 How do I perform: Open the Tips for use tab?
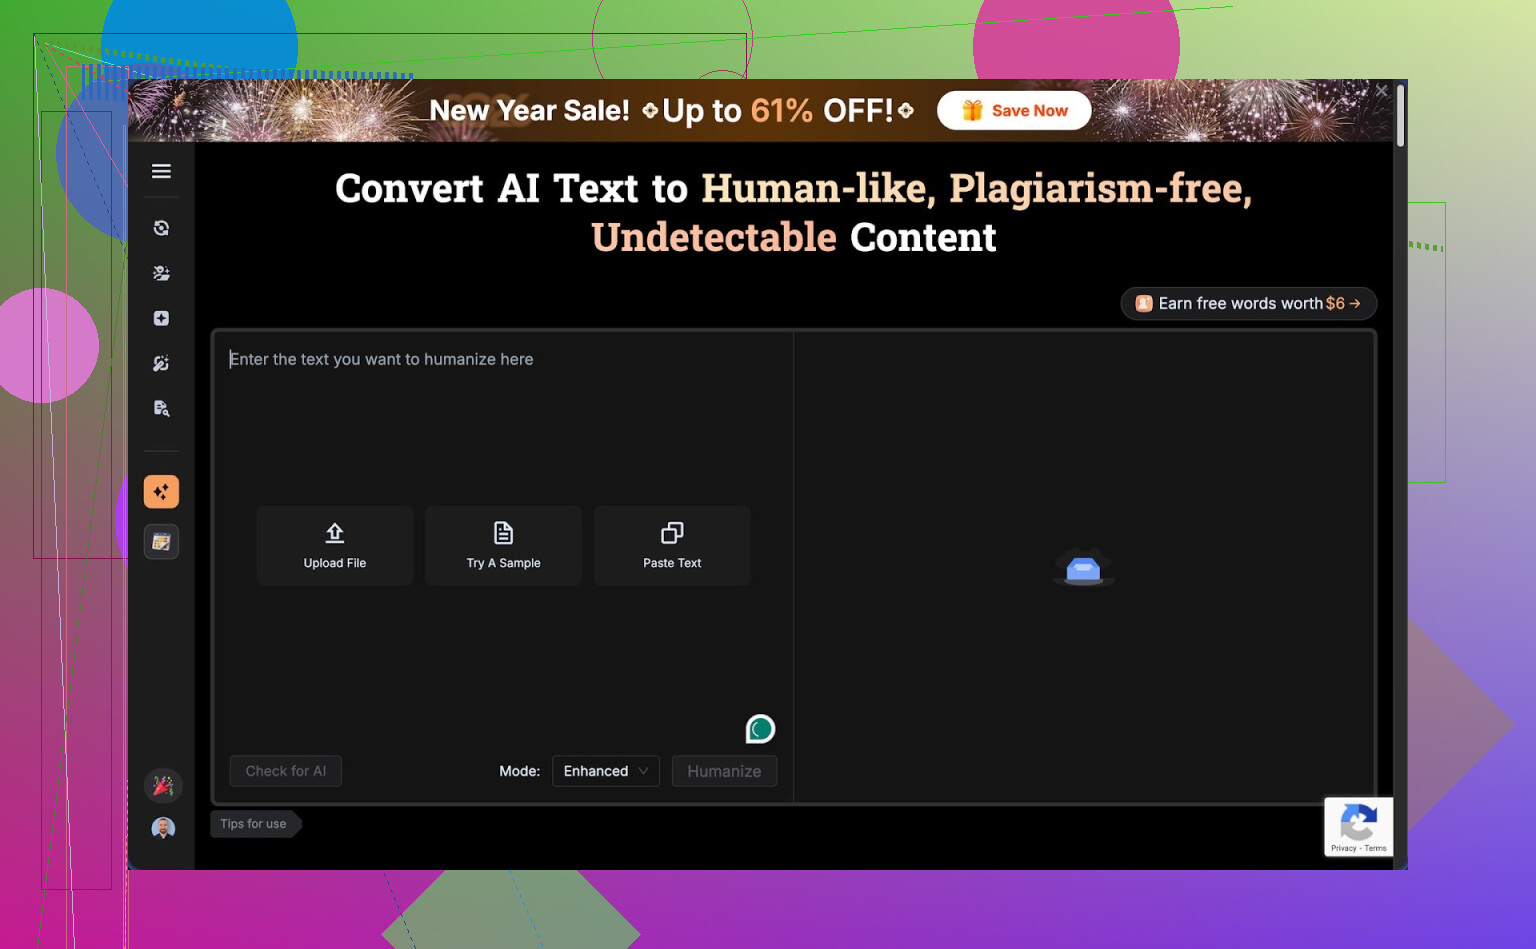click(254, 824)
